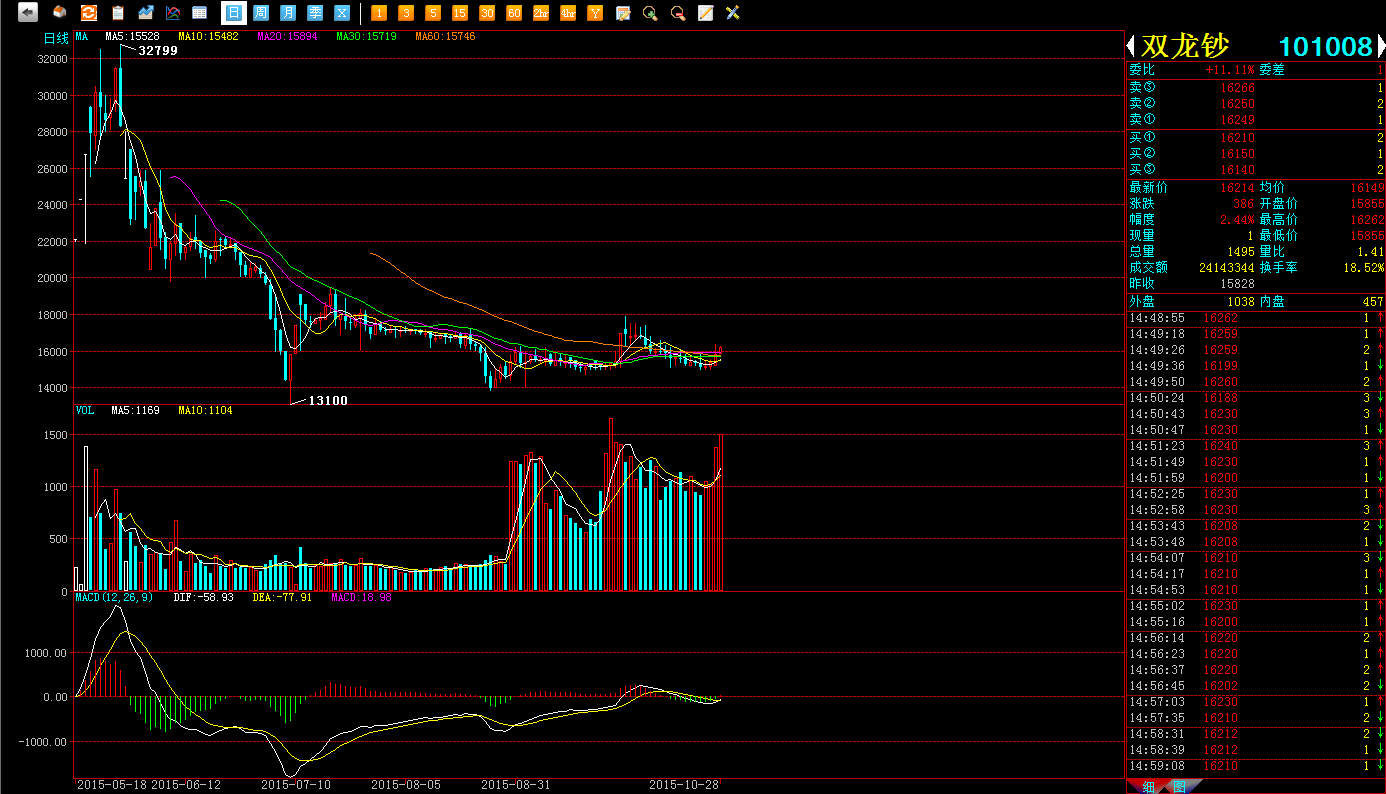Click the back arrow toolbar button
Screen dimensions: 1386x794
click(28, 13)
